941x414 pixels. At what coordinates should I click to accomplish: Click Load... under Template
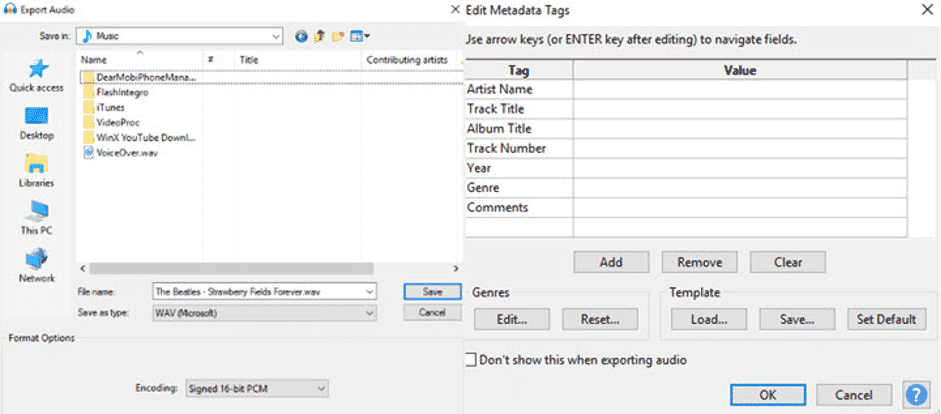pyautogui.click(x=709, y=319)
